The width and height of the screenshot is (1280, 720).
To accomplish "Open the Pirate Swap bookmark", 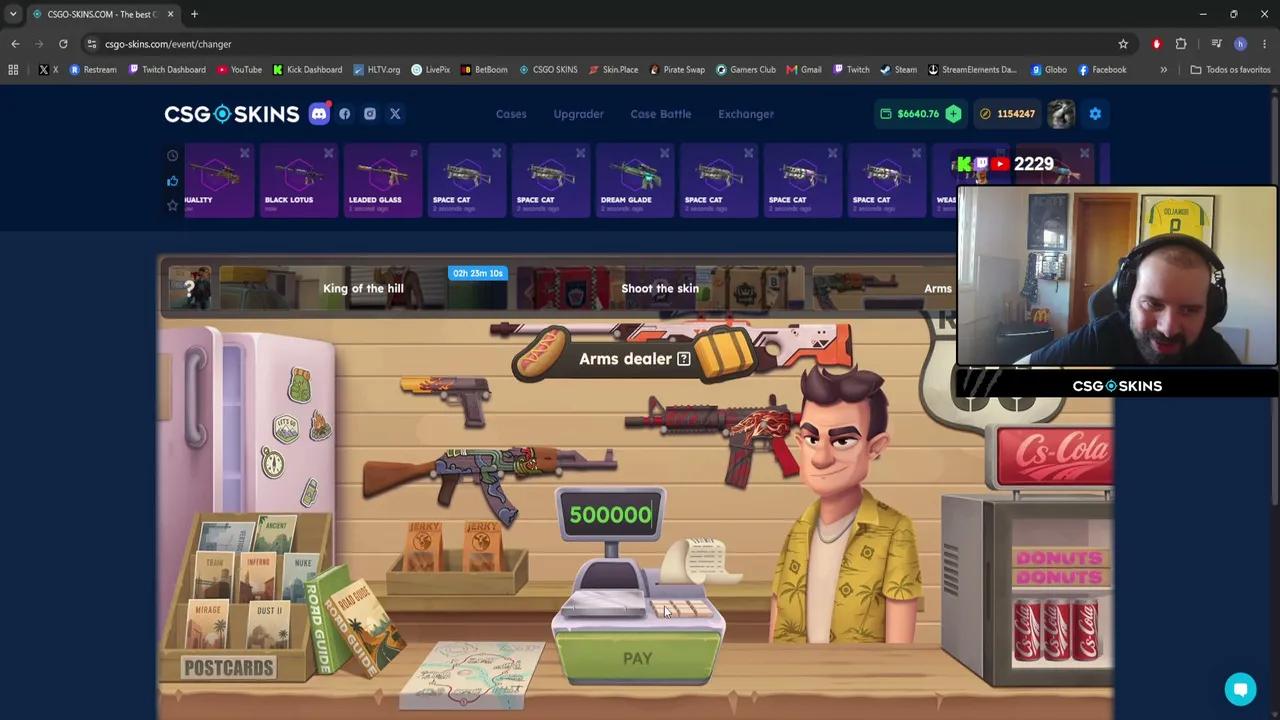I will coord(677,70).
